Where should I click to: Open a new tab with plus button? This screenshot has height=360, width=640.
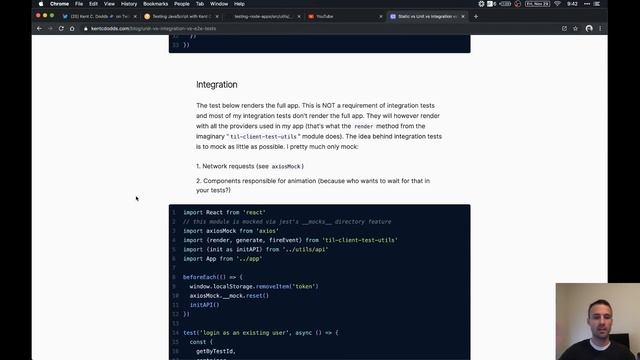(x=476, y=16)
